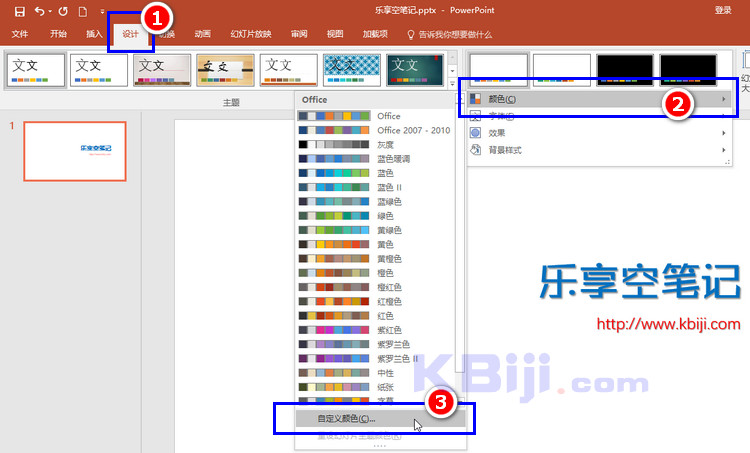Select the wood-textured theme thumbnail

pos(225,70)
